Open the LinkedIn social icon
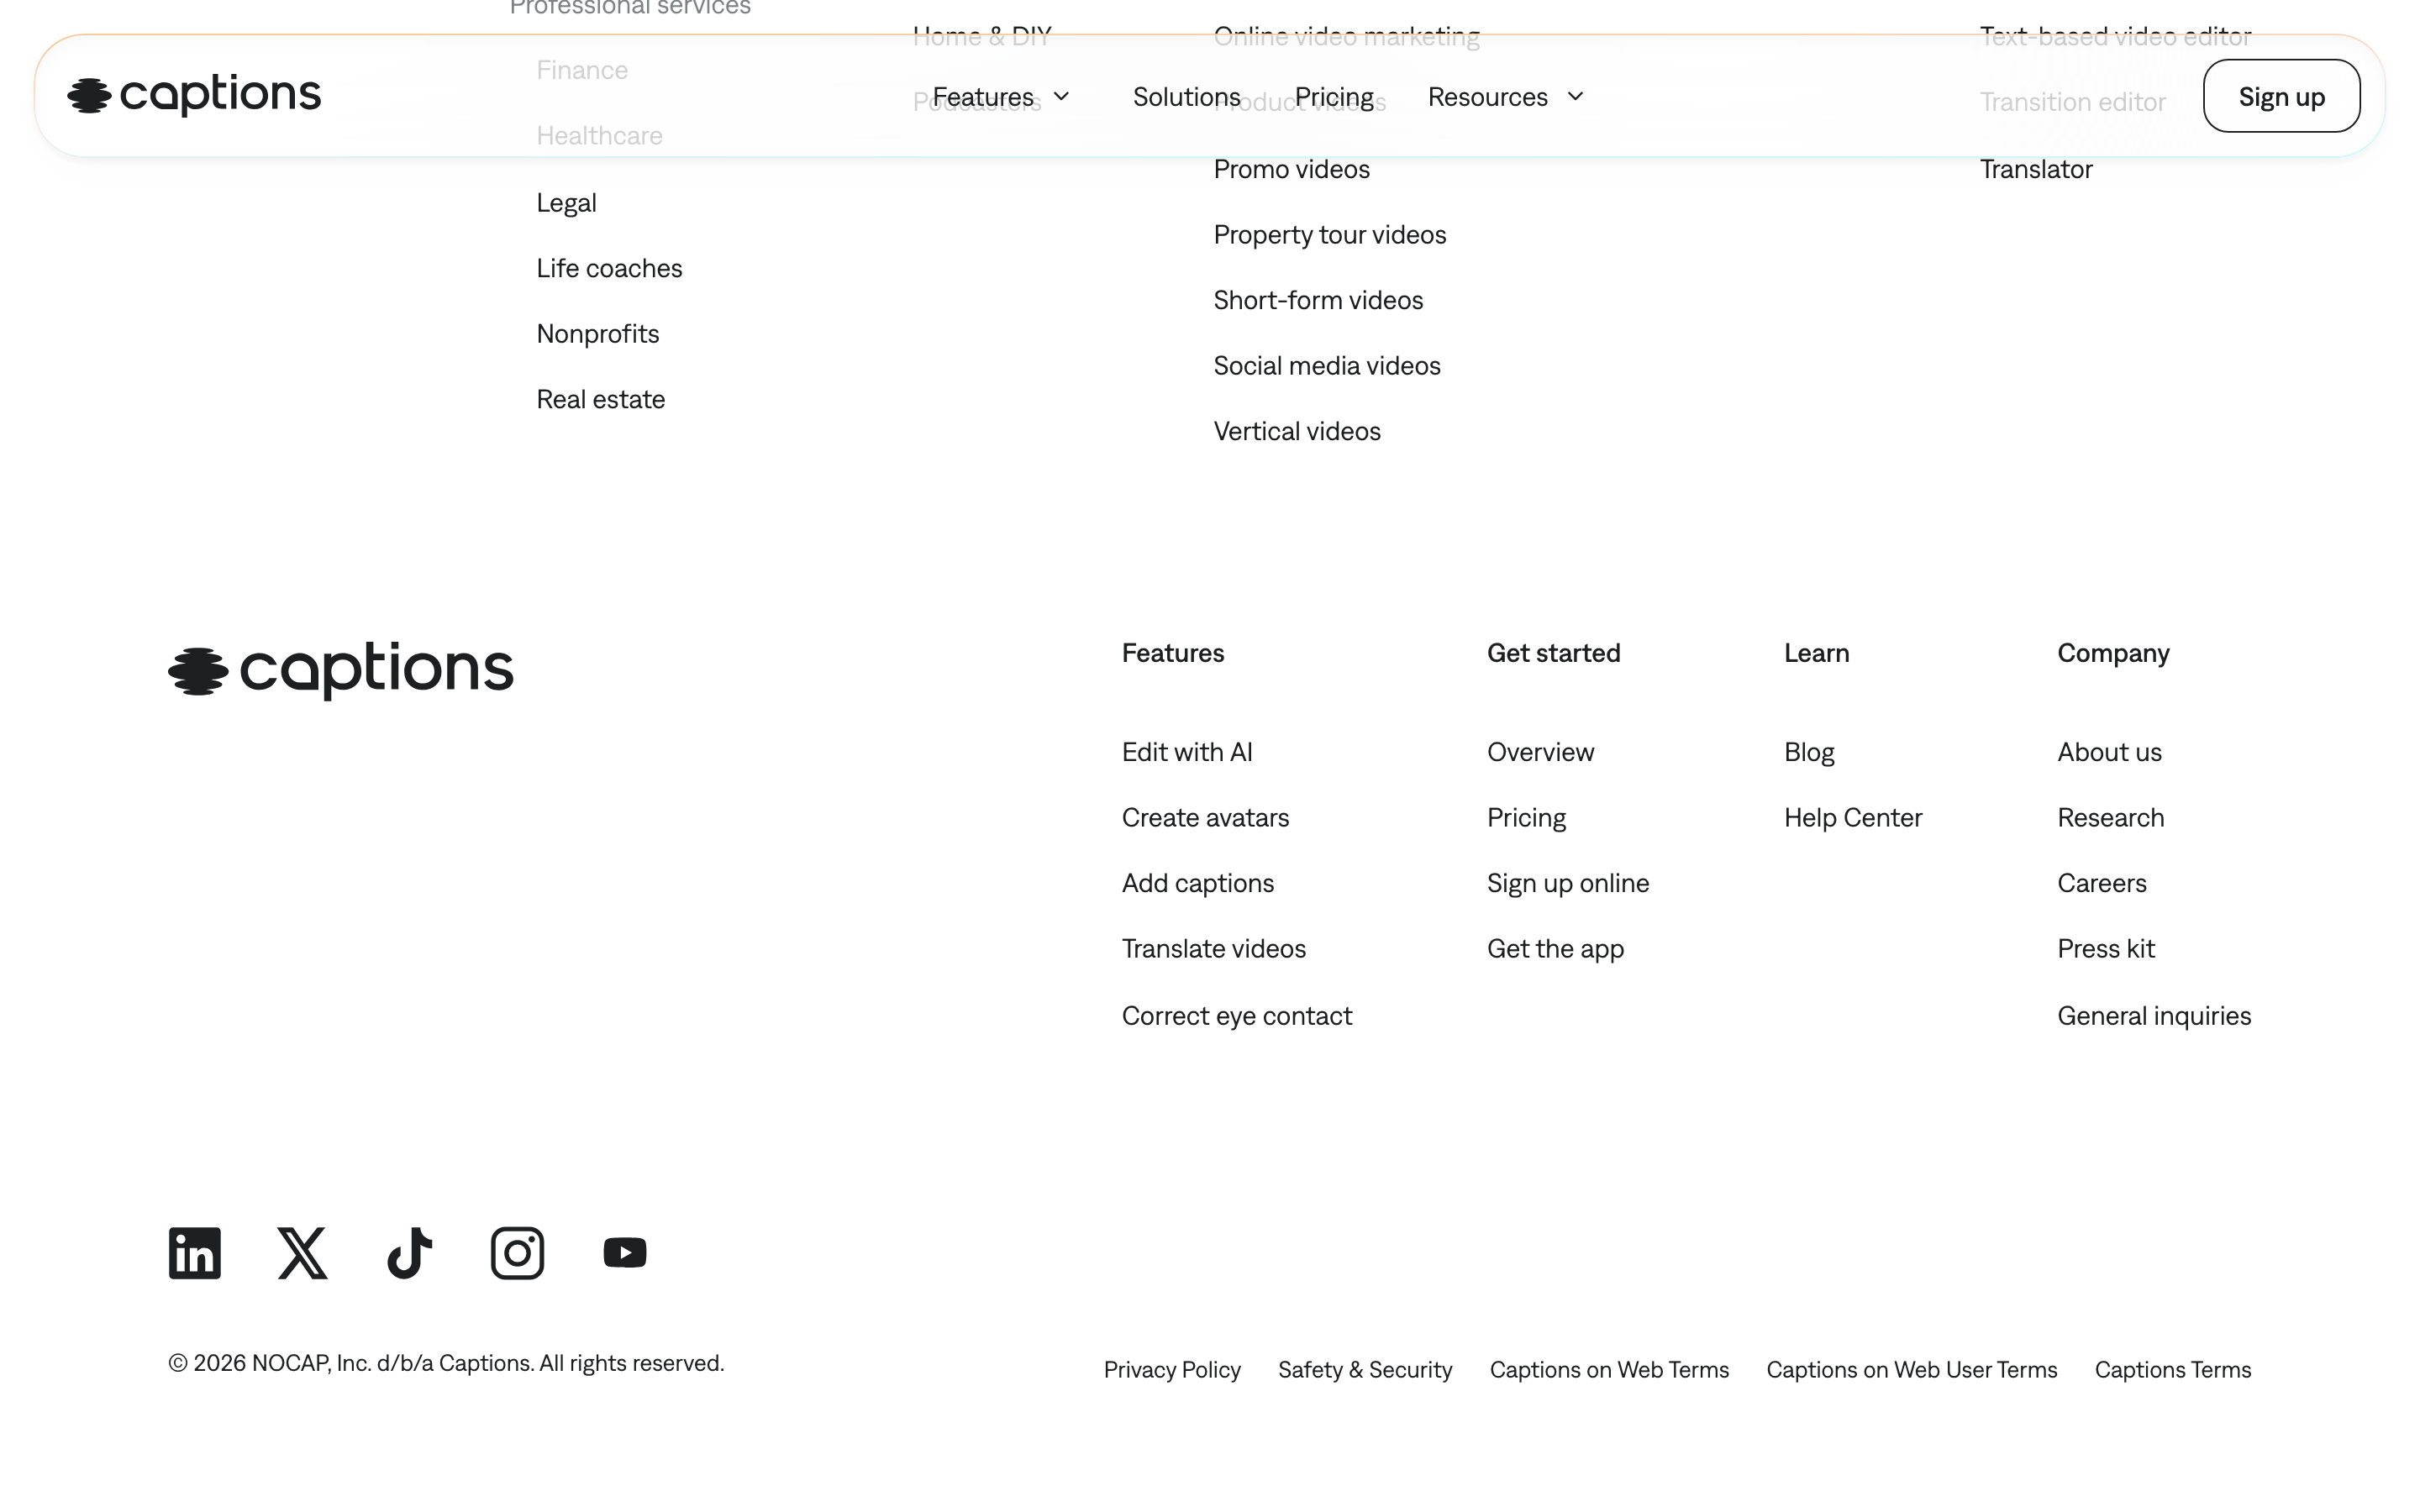This screenshot has width=2420, height=1512. [194, 1252]
